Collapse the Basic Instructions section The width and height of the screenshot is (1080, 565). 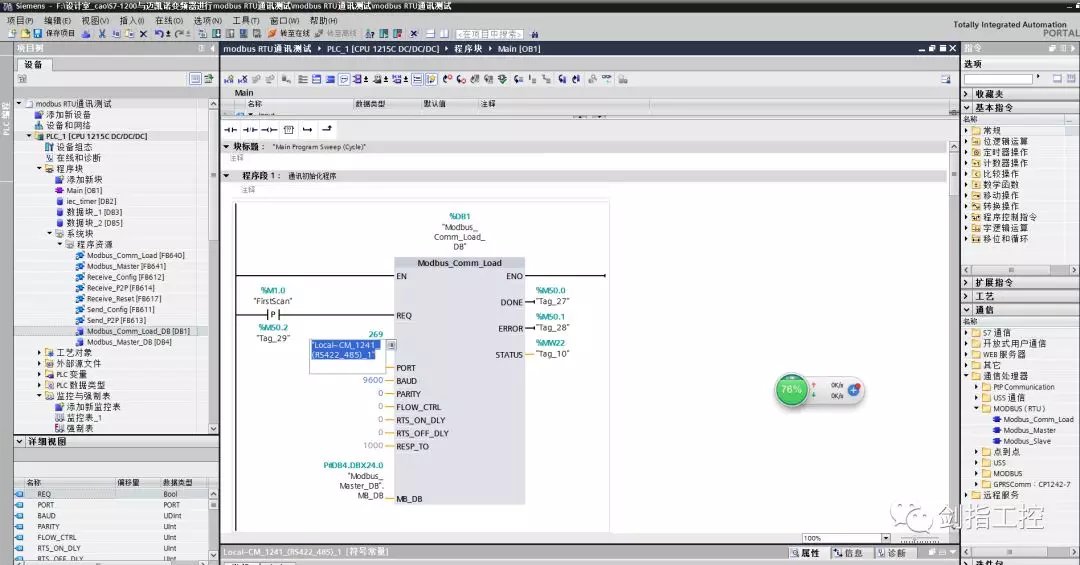point(967,107)
